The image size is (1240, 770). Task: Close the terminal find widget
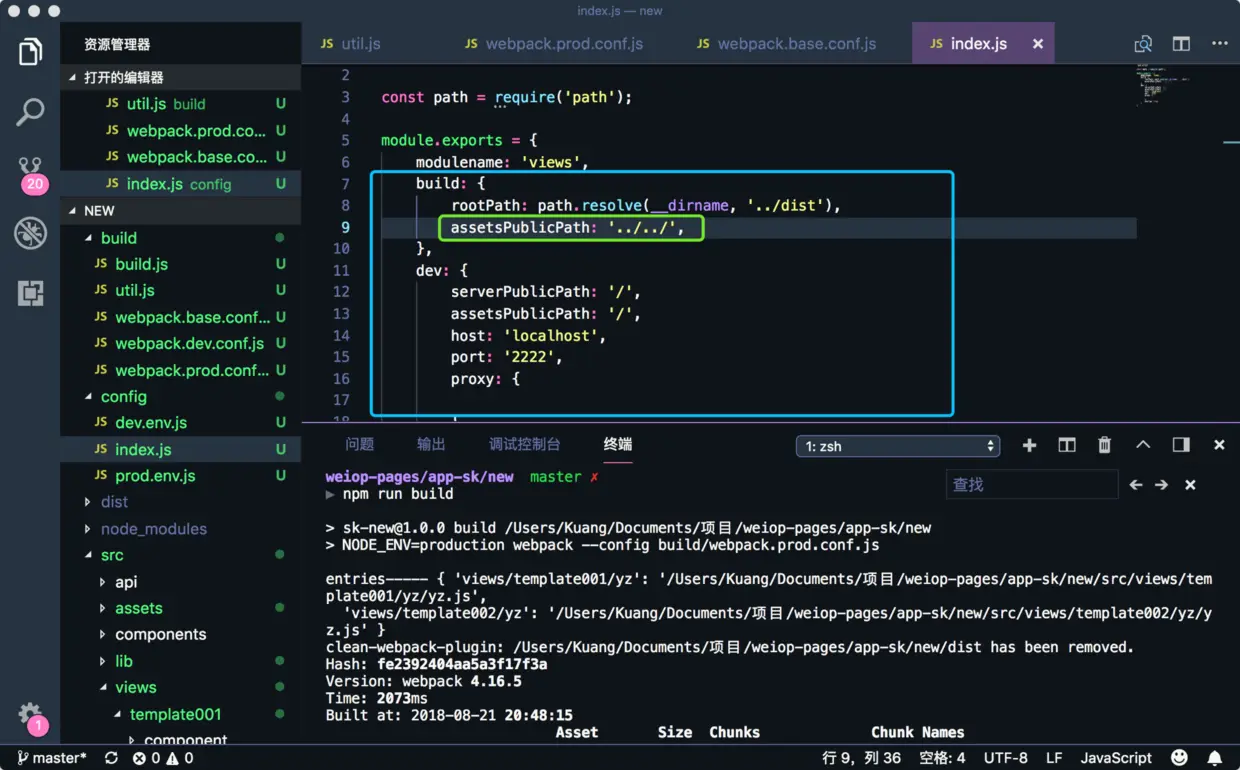click(x=1190, y=484)
